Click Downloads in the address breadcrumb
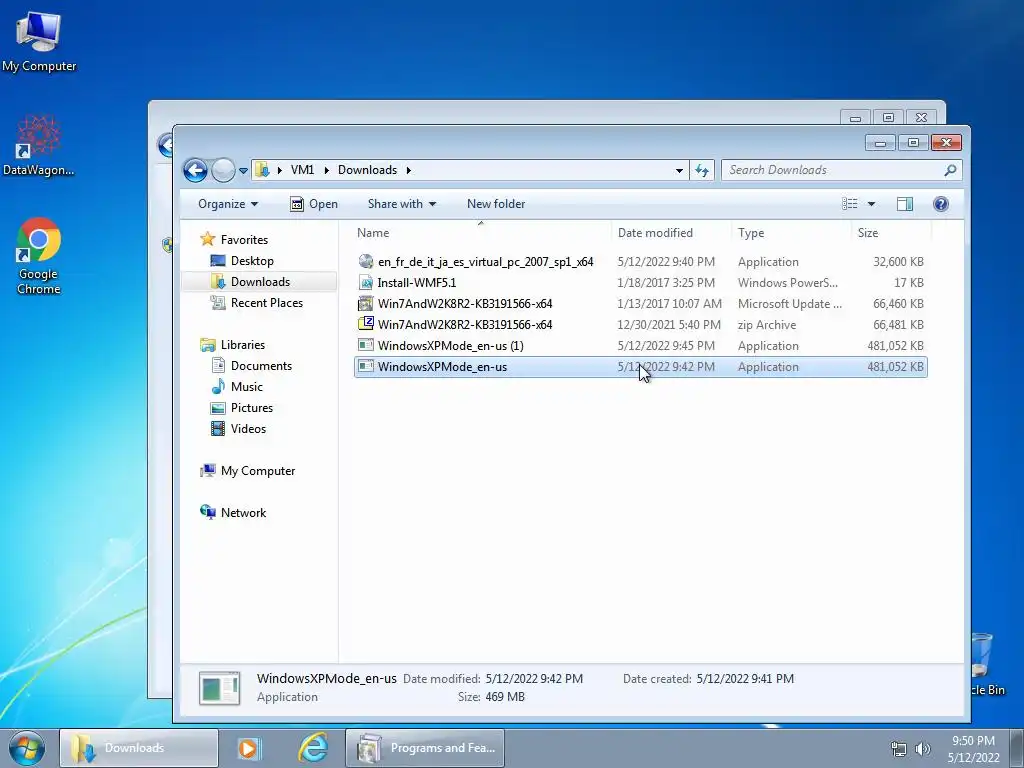The image size is (1024, 768). (x=367, y=170)
